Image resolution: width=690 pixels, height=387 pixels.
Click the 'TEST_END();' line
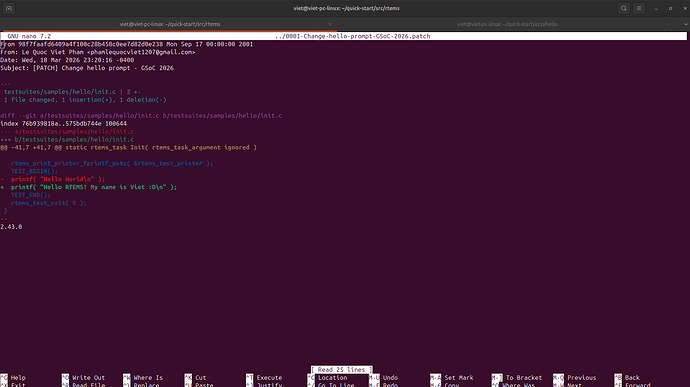pyautogui.click(x=31, y=195)
